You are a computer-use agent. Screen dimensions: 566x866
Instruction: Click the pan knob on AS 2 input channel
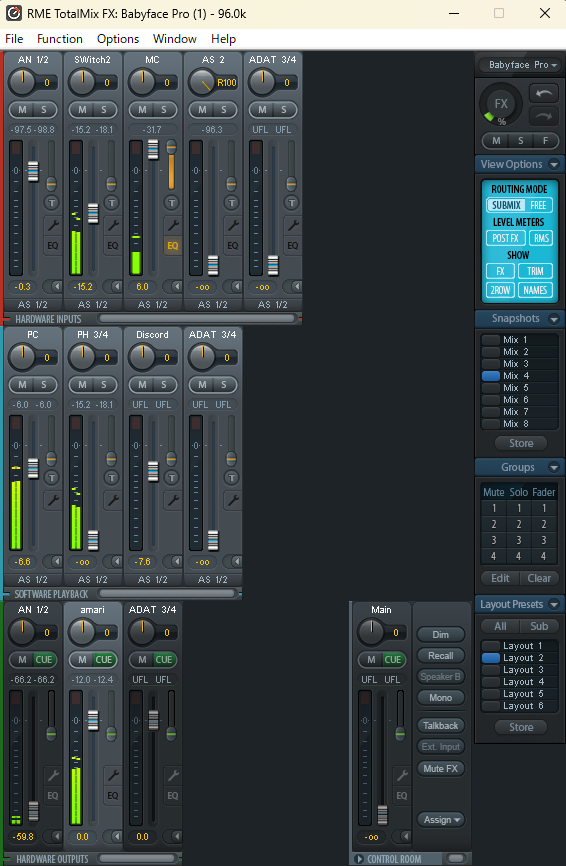click(x=203, y=83)
